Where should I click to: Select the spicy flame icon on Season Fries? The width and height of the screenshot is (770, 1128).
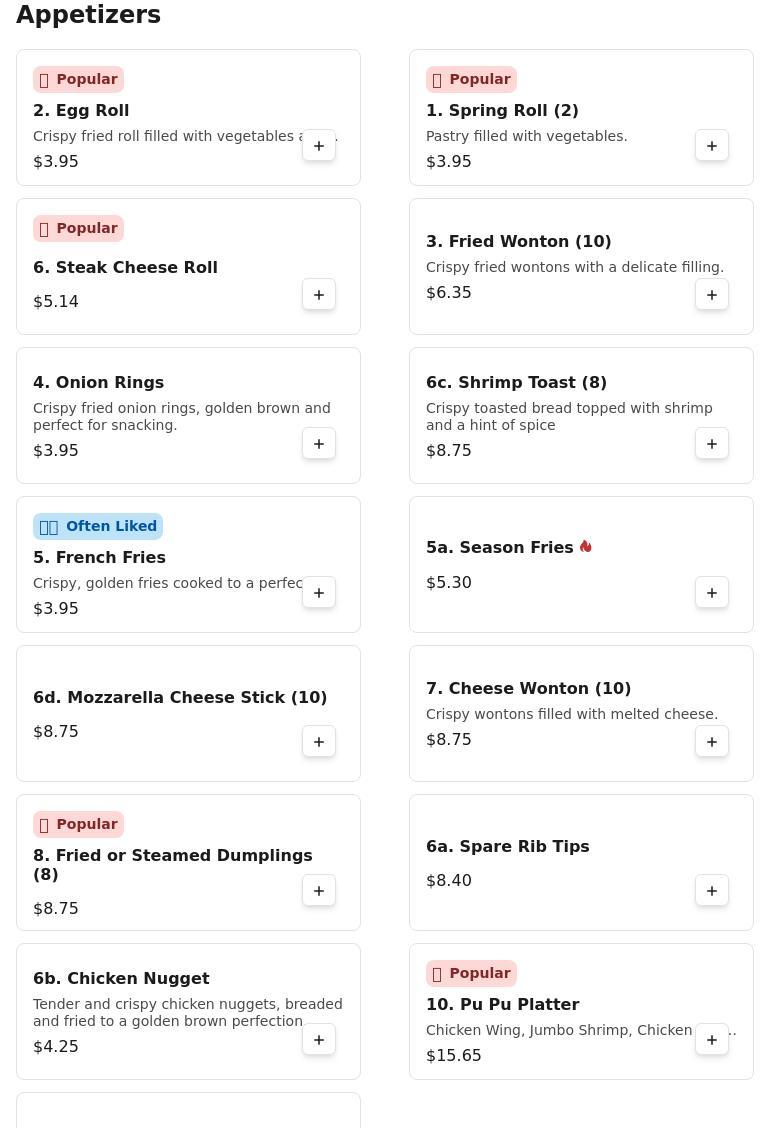(586, 546)
